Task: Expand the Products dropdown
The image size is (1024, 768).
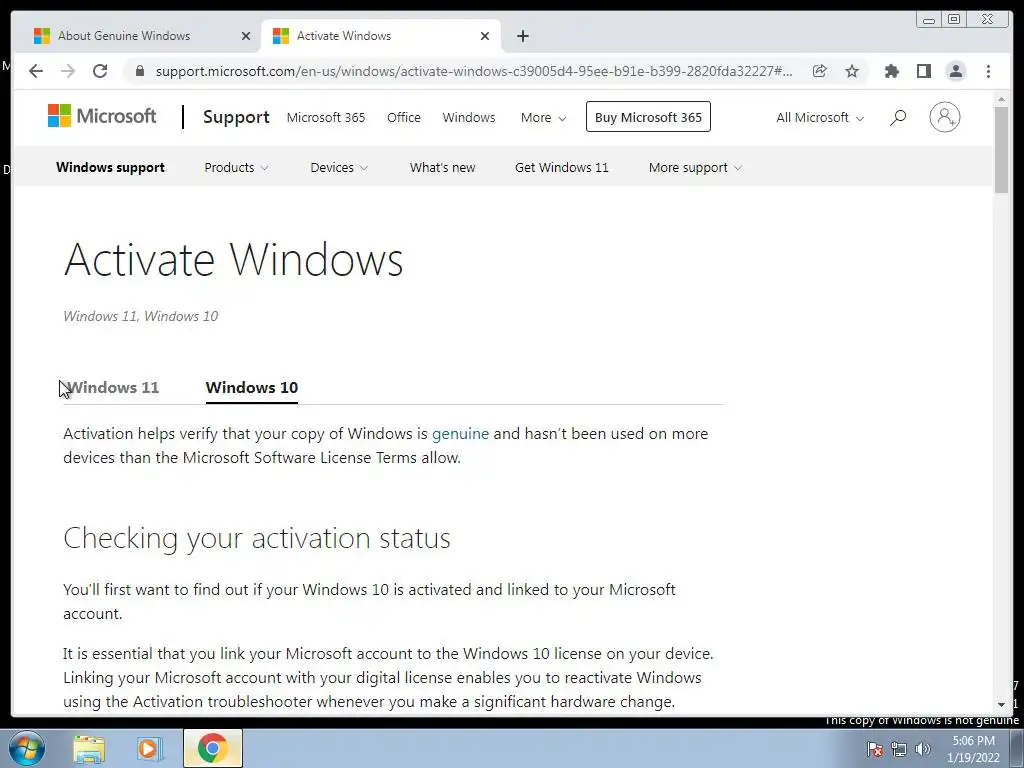Action: point(236,167)
